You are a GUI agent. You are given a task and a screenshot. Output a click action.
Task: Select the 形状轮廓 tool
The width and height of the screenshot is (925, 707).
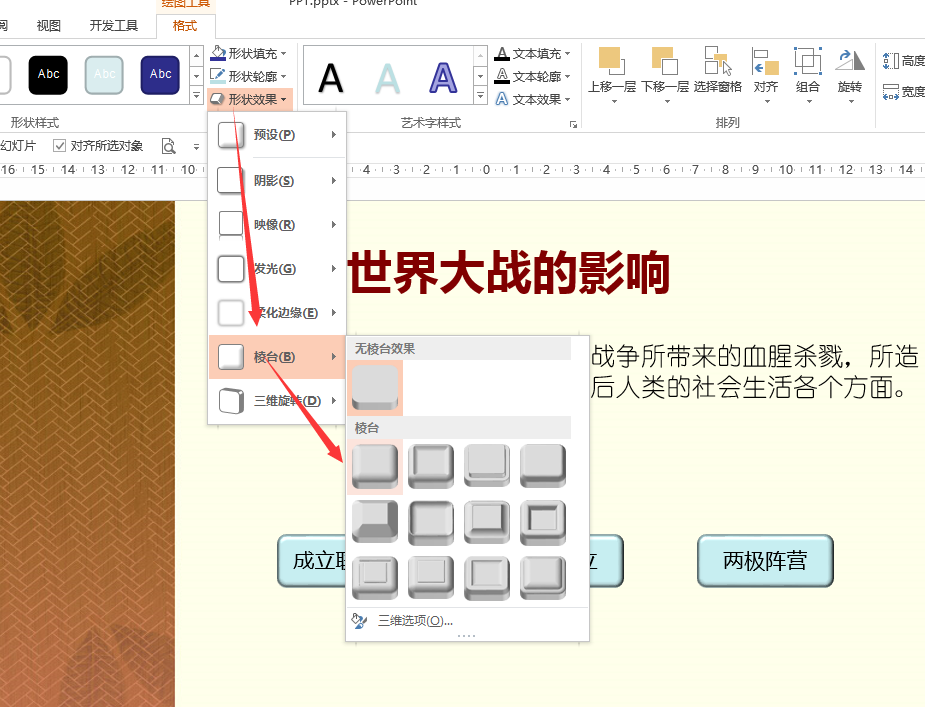tap(249, 75)
